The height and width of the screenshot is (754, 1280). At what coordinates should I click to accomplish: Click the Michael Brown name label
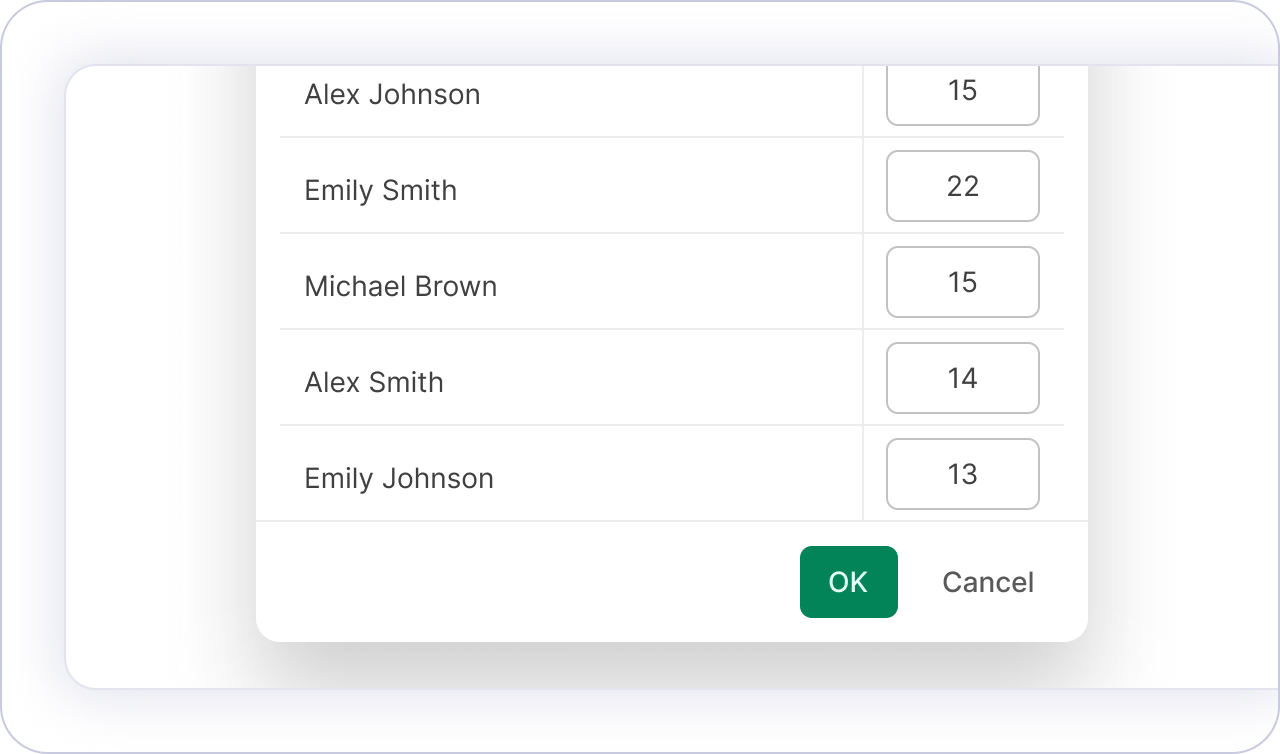coord(400,286)
